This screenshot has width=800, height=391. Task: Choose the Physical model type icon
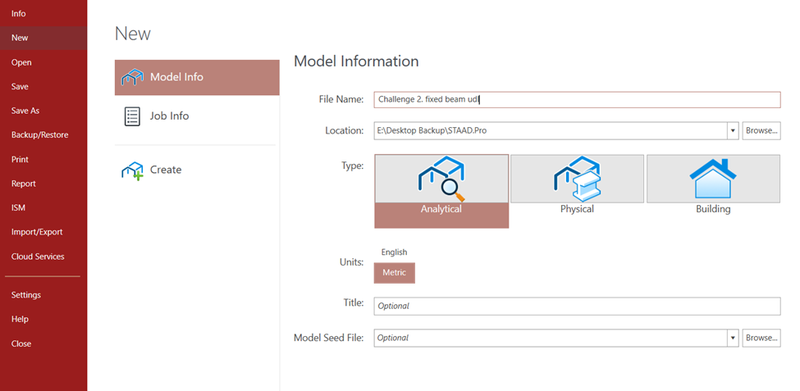coord(577,179)
